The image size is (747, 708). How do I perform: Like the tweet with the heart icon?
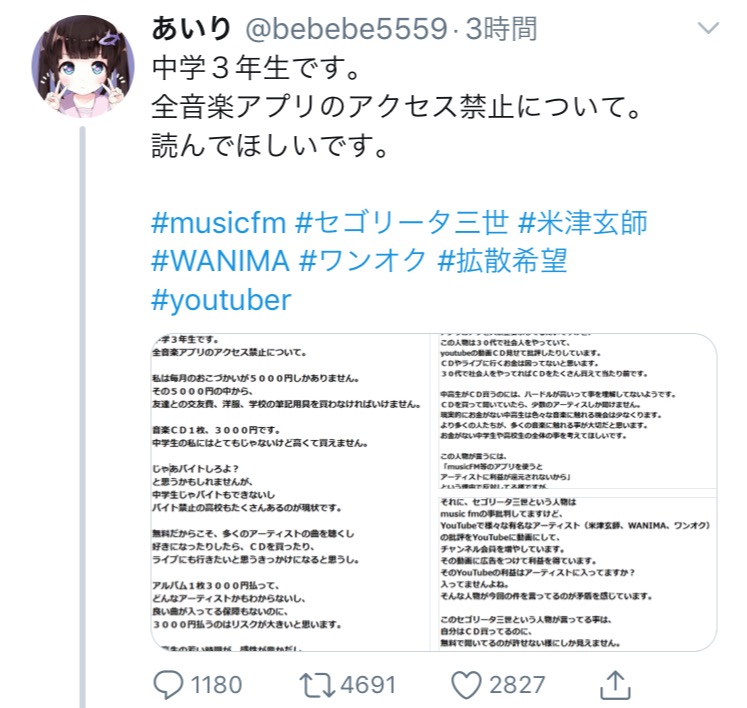coord(466,685)
